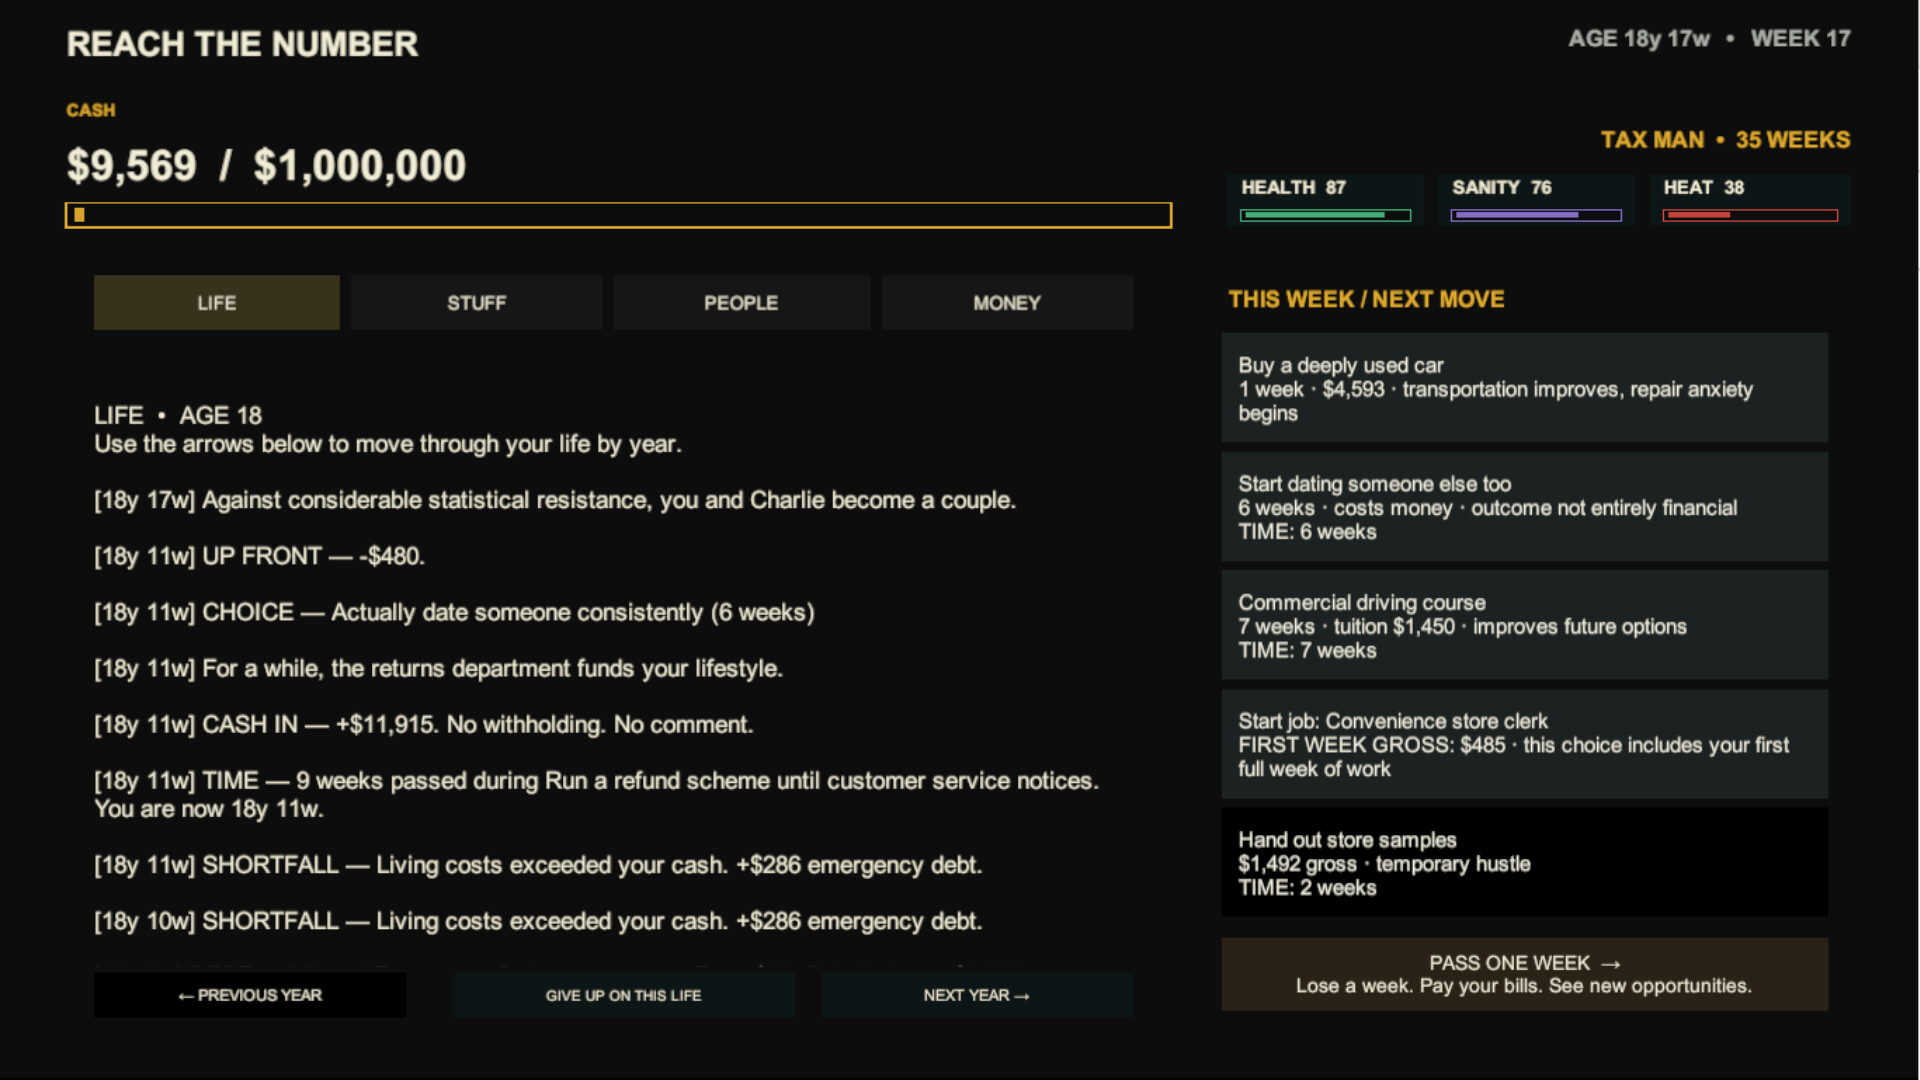
Task: Click the 18y 11w SHORTFALL entry
Action: 538,865
